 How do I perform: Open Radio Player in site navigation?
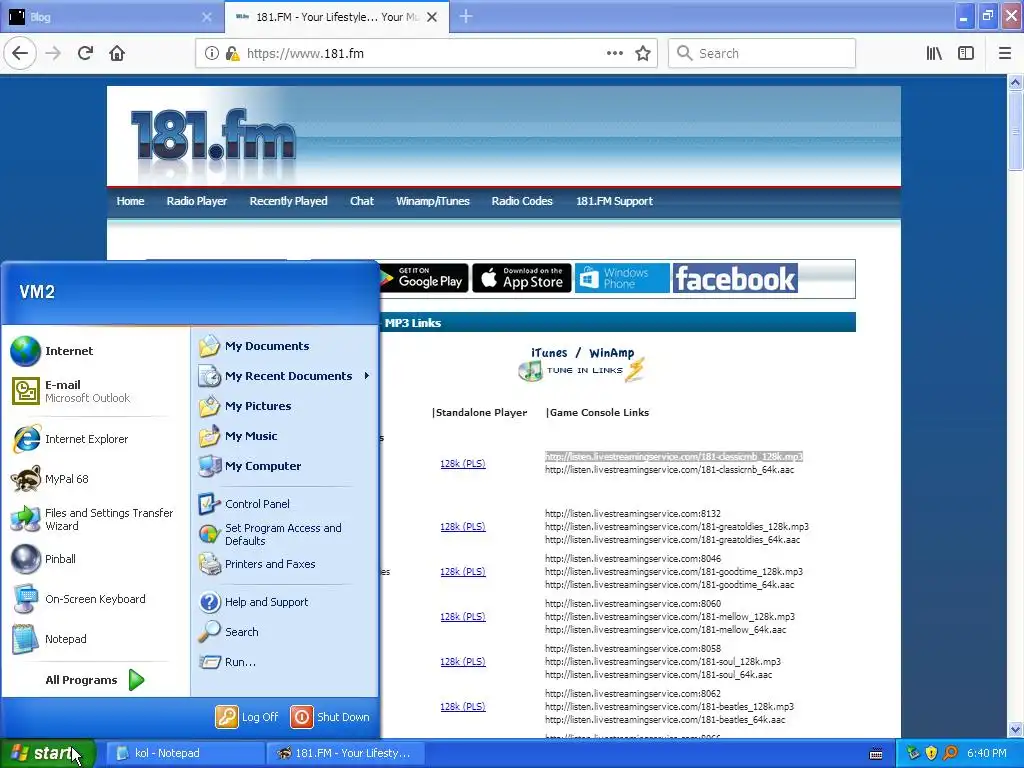click(197, 201)
